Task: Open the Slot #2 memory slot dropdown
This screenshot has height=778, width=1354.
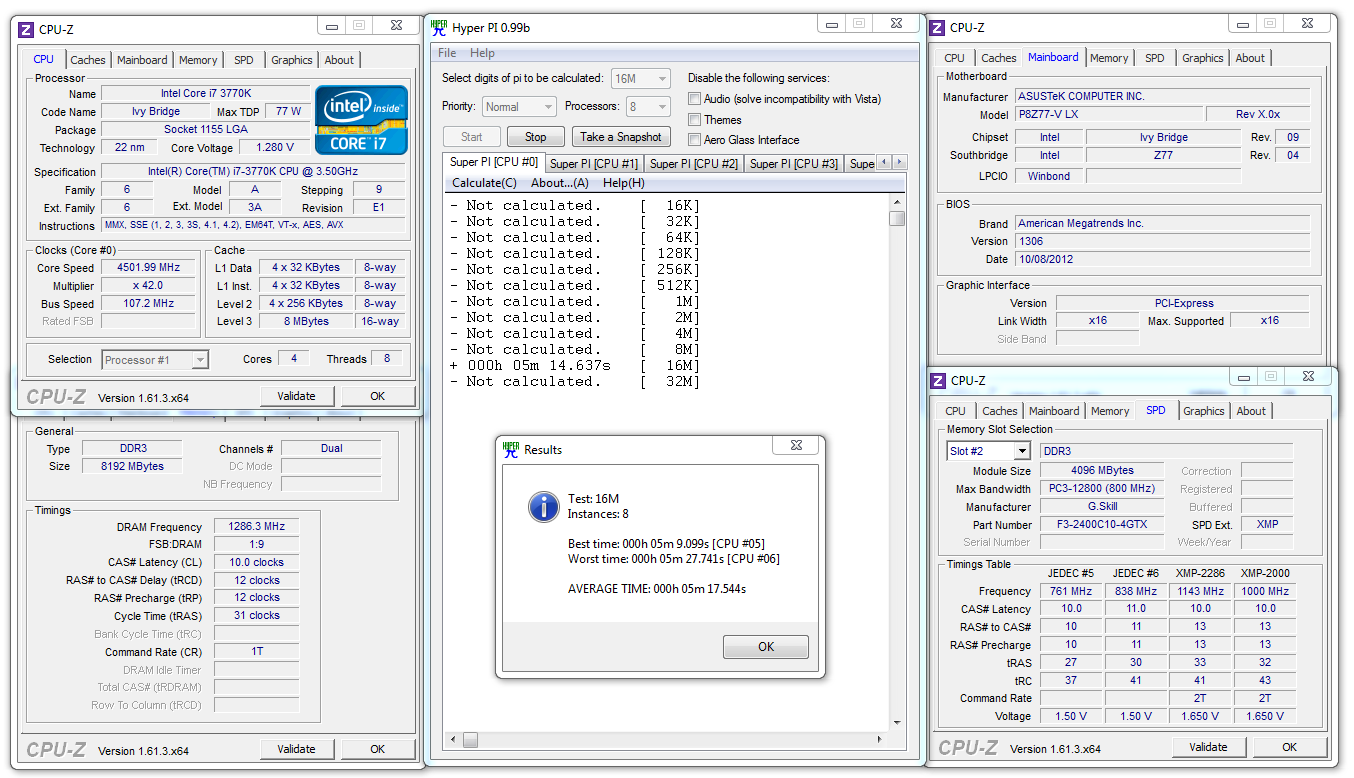Action: point(988,451)
